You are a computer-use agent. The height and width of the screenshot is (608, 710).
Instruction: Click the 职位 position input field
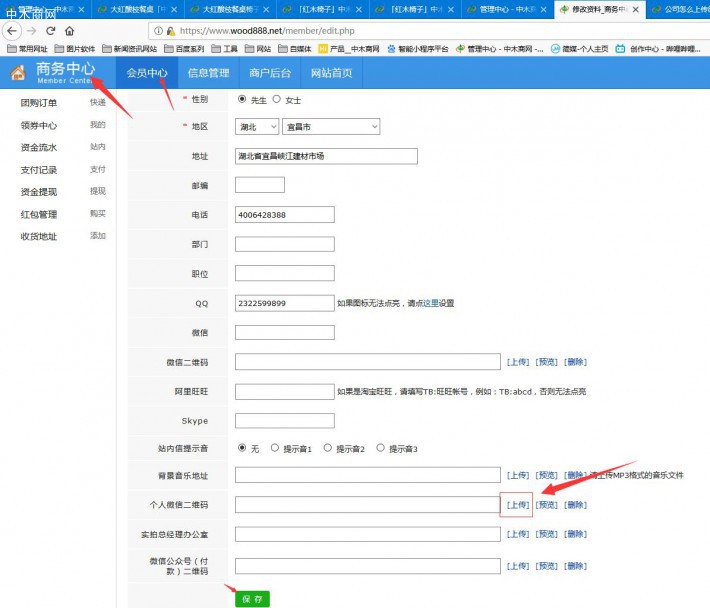pyautogui.click(x=285, y=273)
